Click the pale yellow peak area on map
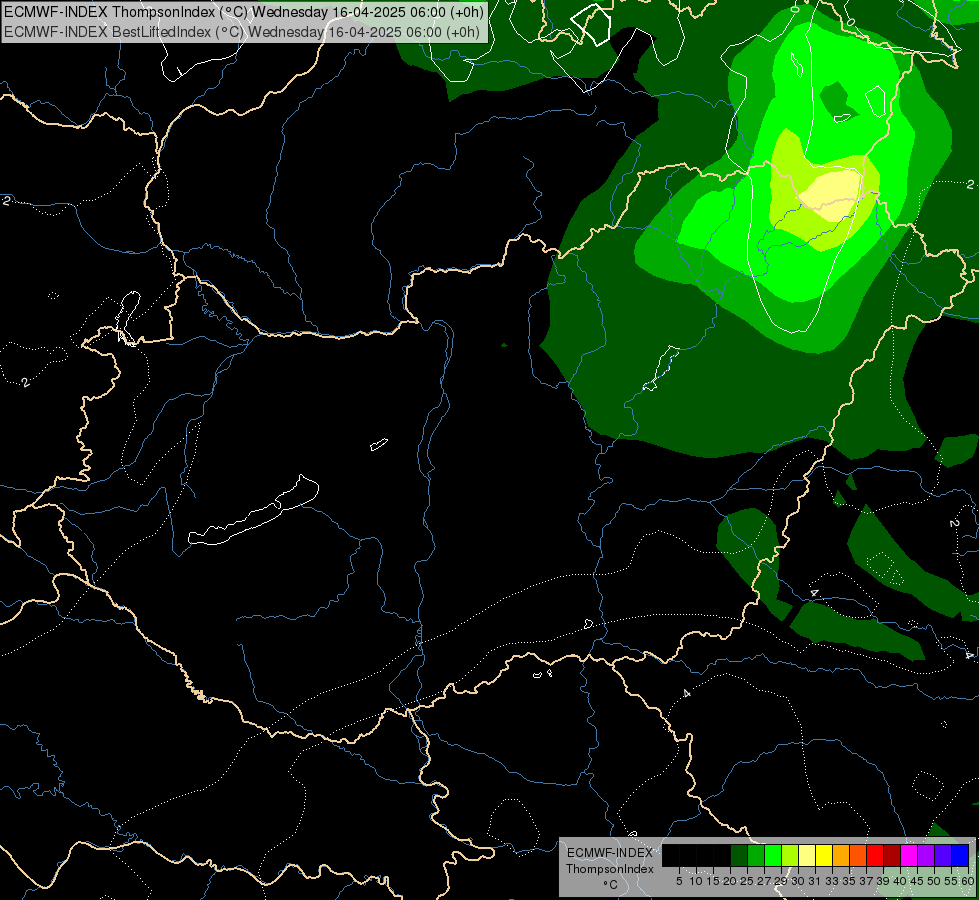 [x=832, y=194]
